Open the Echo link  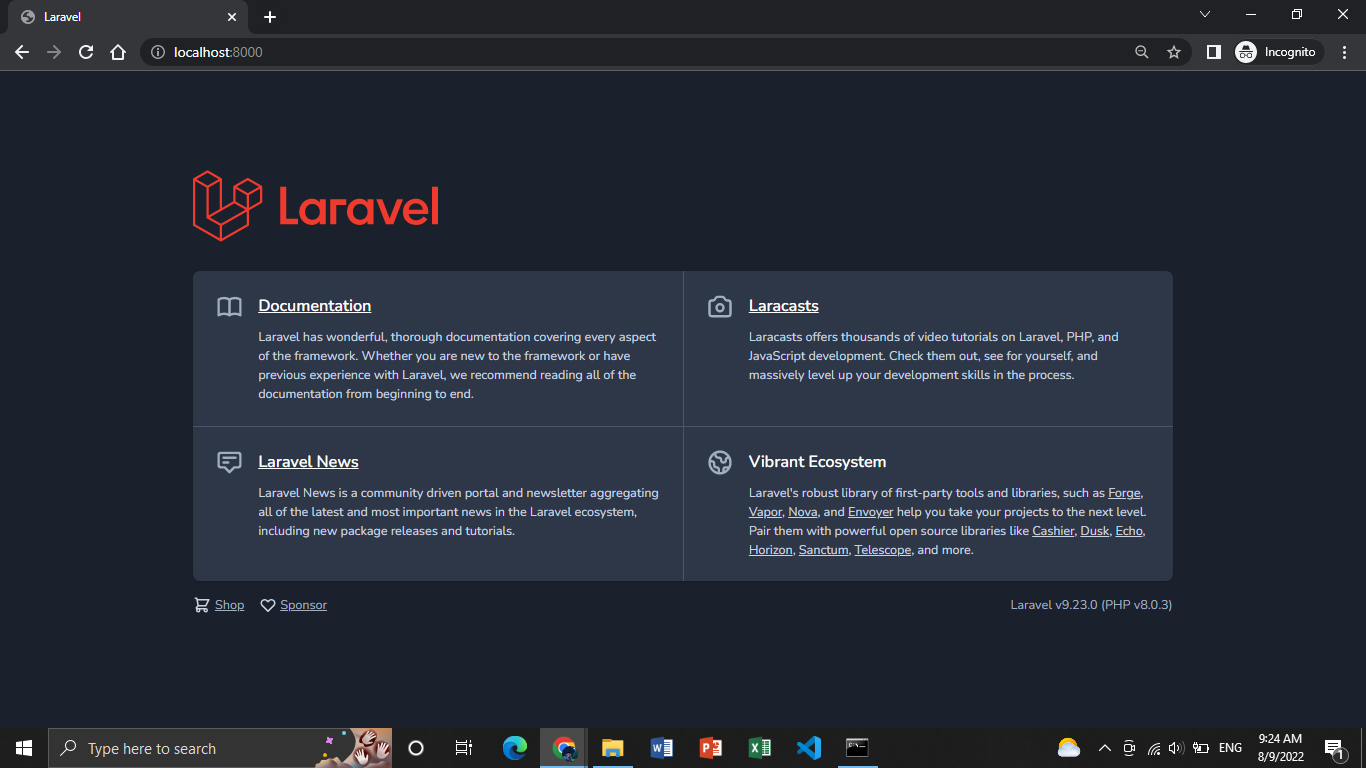[1129, 531]
